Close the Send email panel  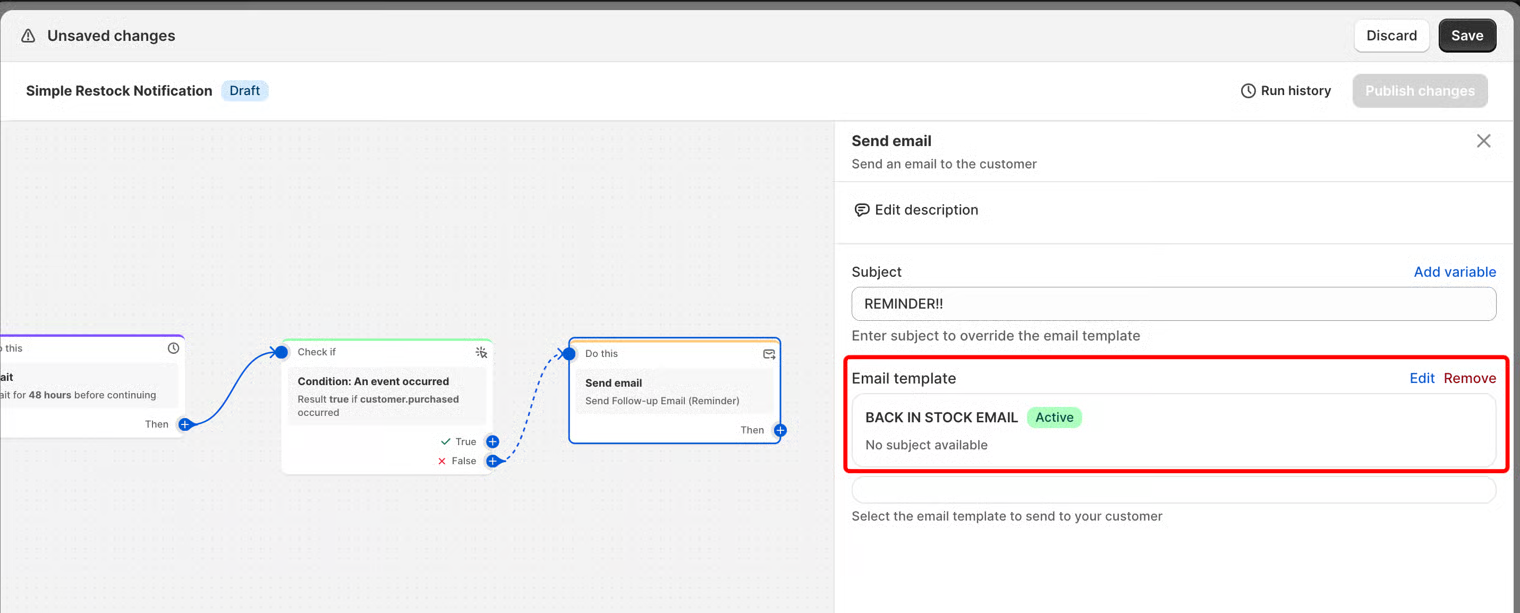[x=1483, y=141]
